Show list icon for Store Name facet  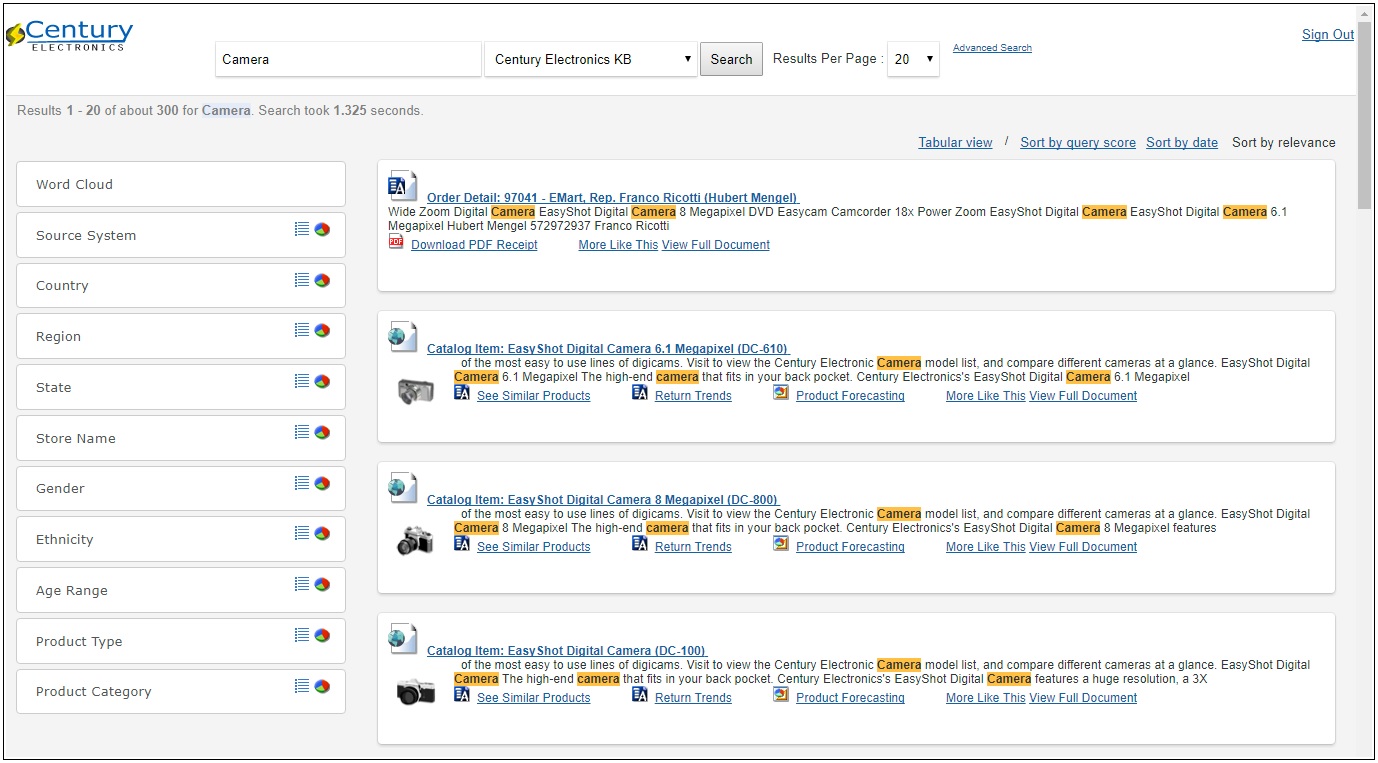[x=302, y=432]
